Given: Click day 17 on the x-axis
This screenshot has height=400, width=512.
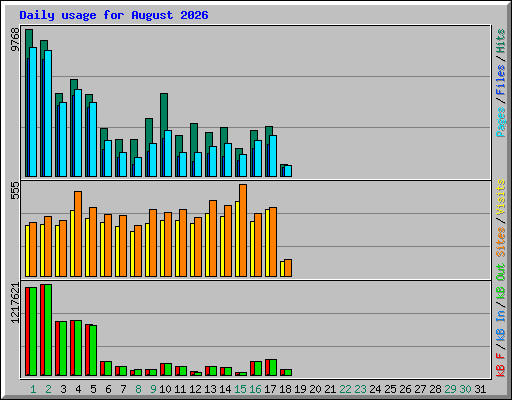Looking at the screenshot, I should coord(270,389).
